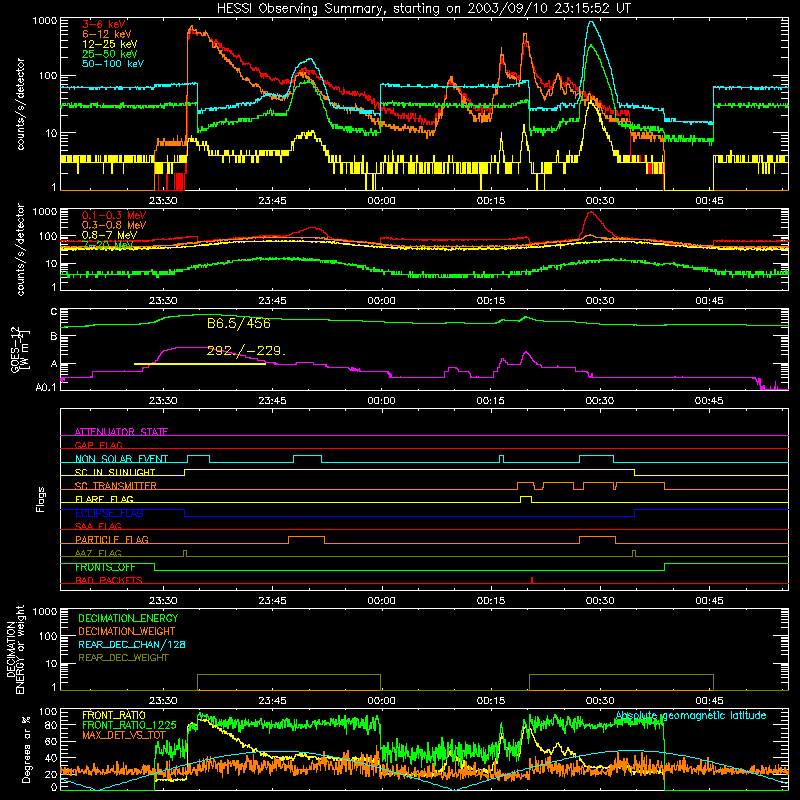The width and height of the screenshot is (800, 800).
Task: Click the Absolute geomagnetic latitude label
Action: tap(691, 716)
